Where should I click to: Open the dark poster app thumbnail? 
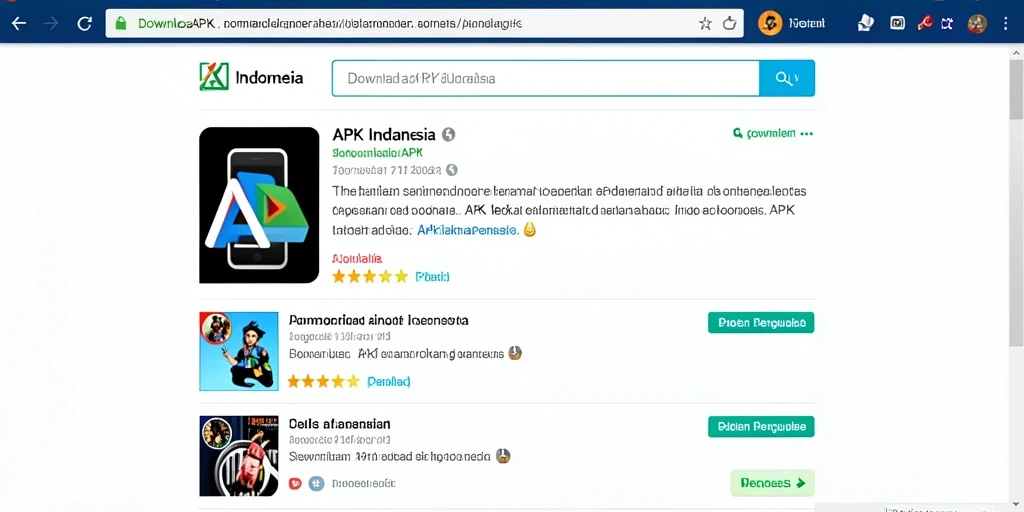point(239,456)
